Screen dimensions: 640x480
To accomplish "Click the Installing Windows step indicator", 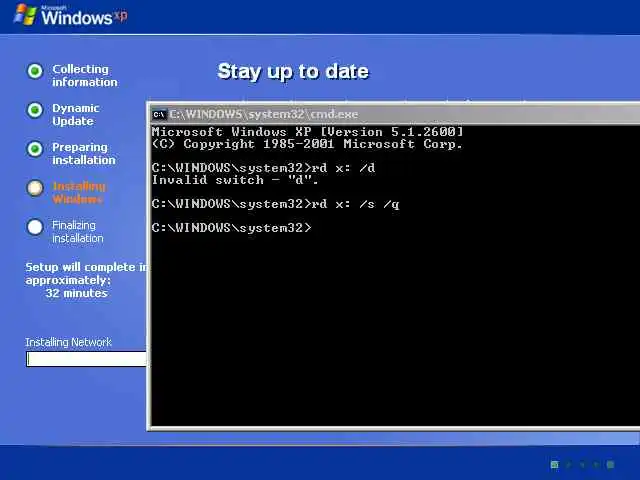I will 35,188.
